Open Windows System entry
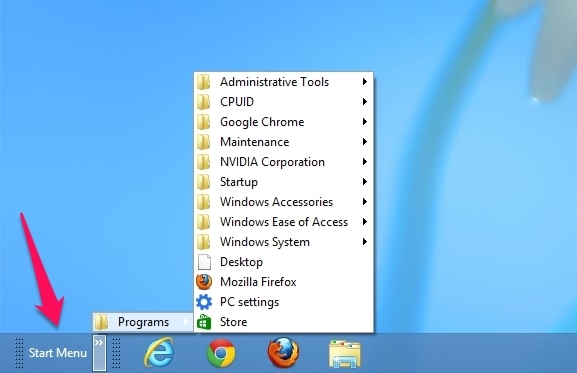Screen dimensions: 577x373 coord(284,242)
